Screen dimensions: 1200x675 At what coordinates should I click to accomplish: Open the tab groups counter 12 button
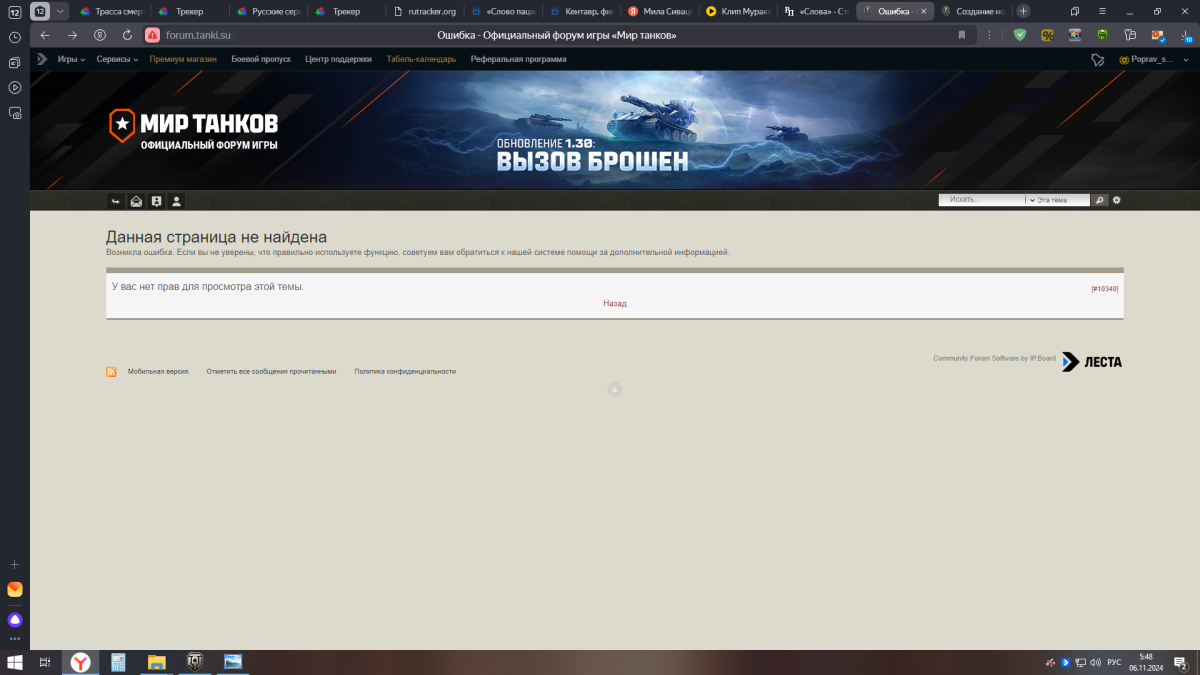(40, 11)
